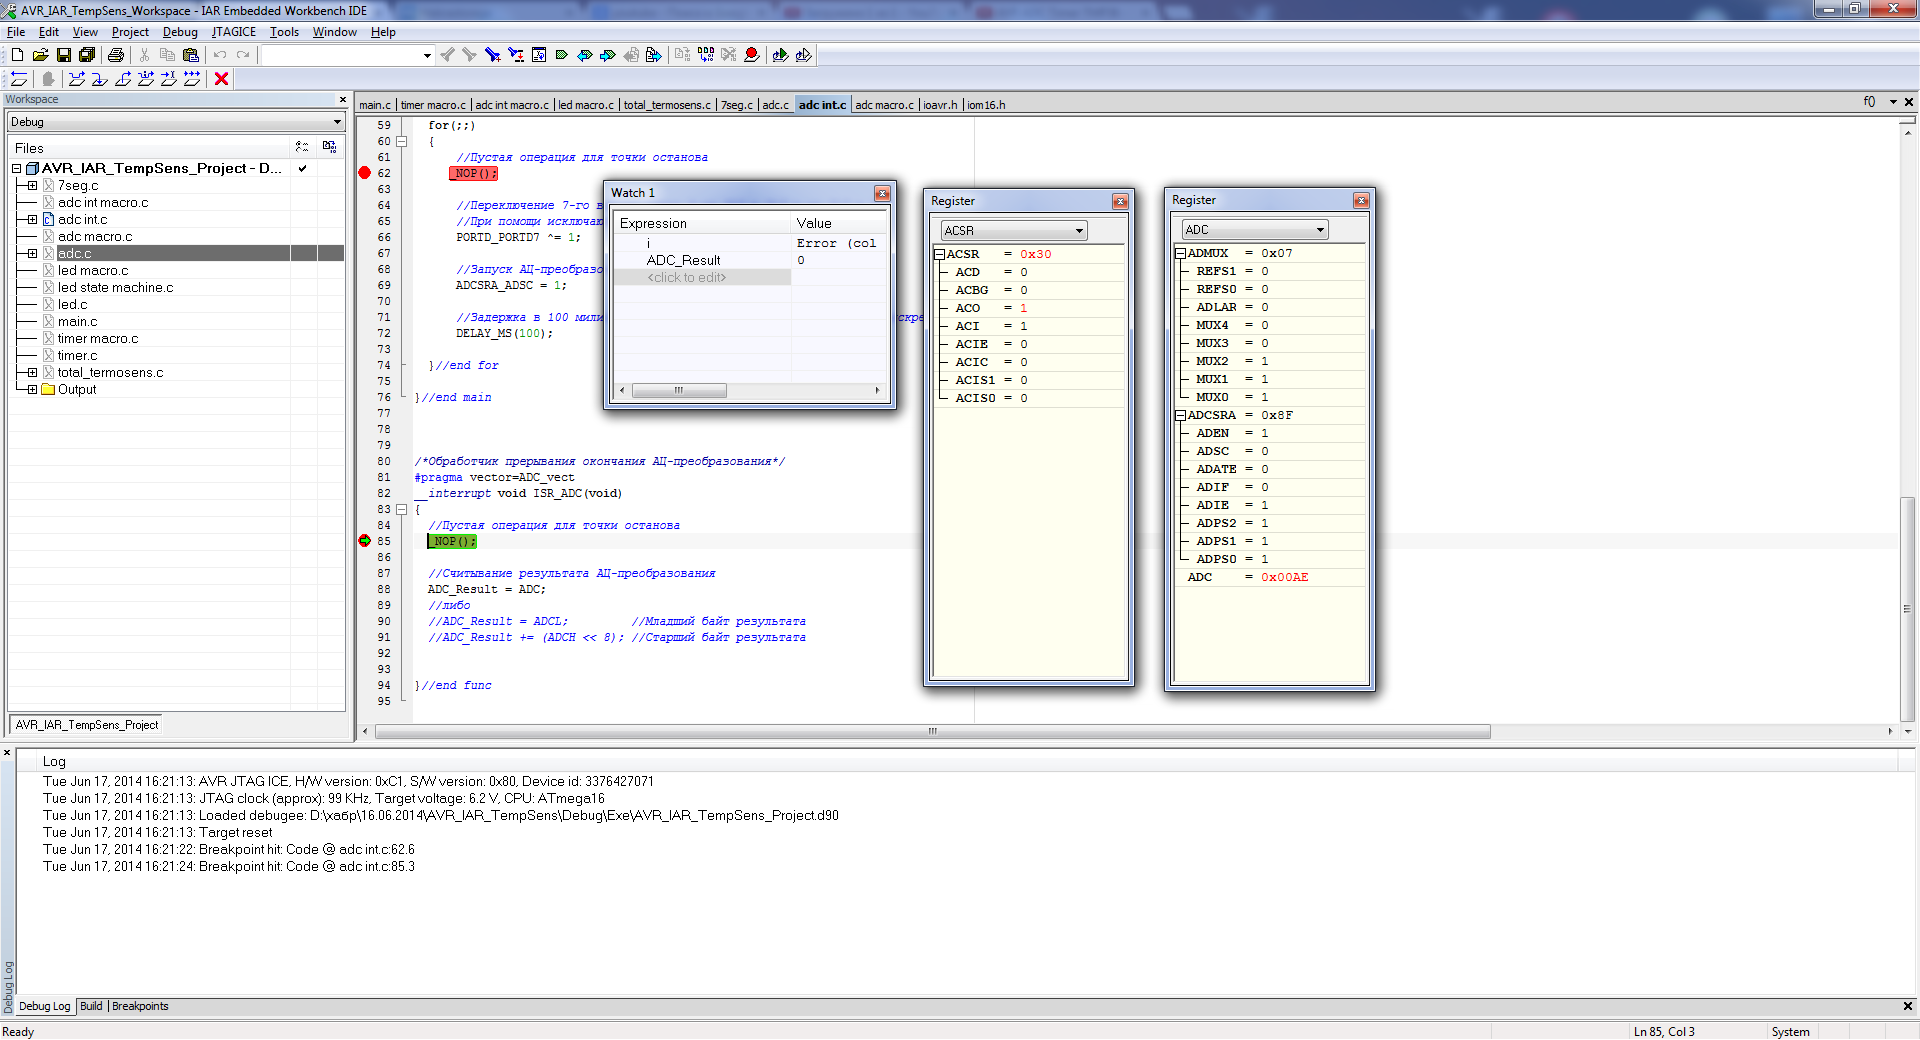The image size is (1920, 1040).
Task: Toggle bookmark with green flag icon
Action: (561, 55)
